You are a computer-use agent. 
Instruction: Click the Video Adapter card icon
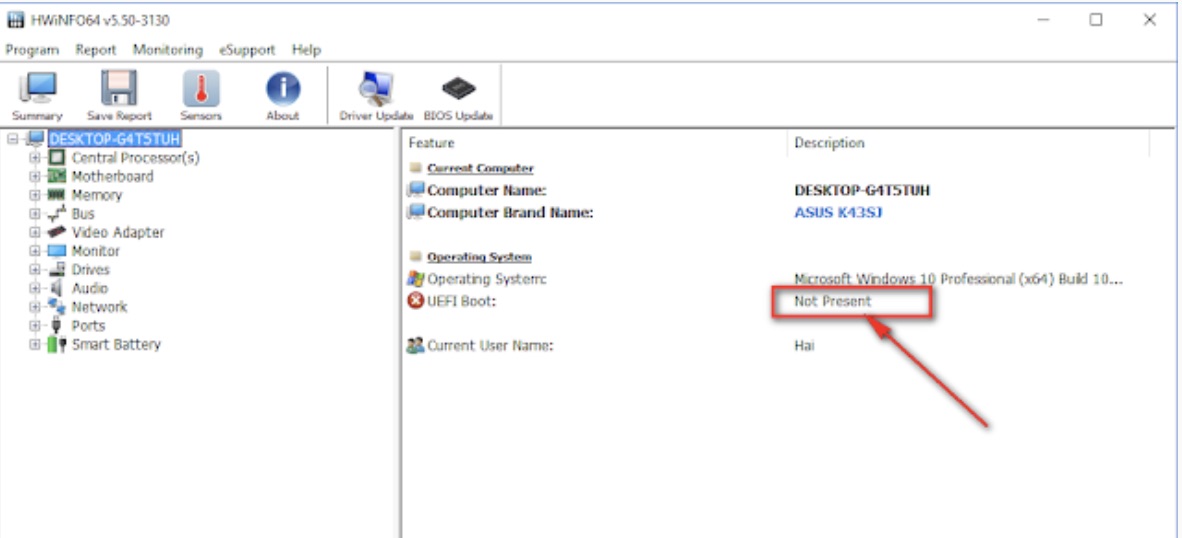57,232
